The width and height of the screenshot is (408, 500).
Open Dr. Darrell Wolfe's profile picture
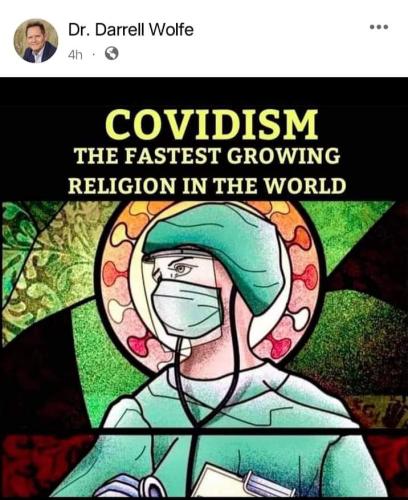pyautogui.click(x=36, y=41)
